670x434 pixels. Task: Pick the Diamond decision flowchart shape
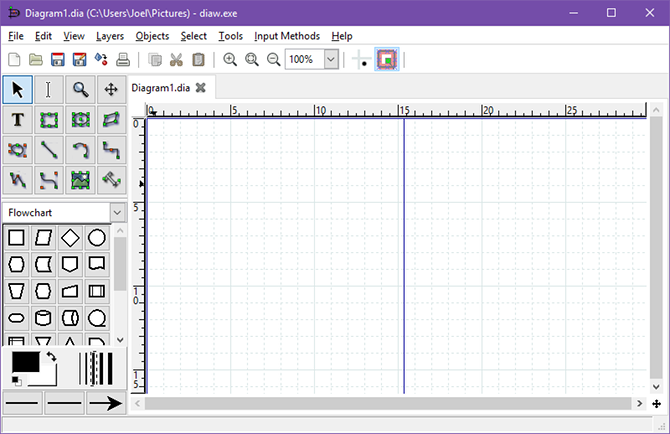point(70,238)
